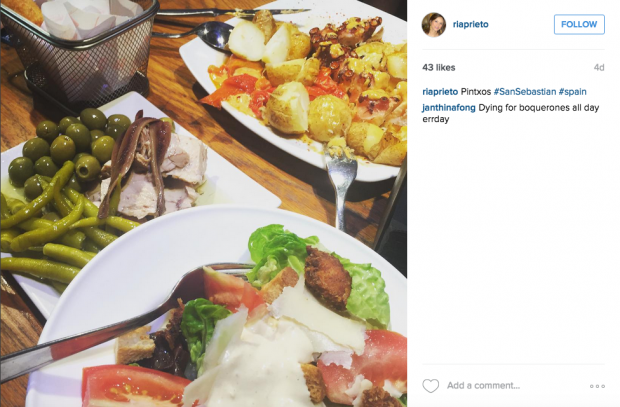620x407 pixels.
Task: Click the FOLLOW button
Action: click(579, 24)
